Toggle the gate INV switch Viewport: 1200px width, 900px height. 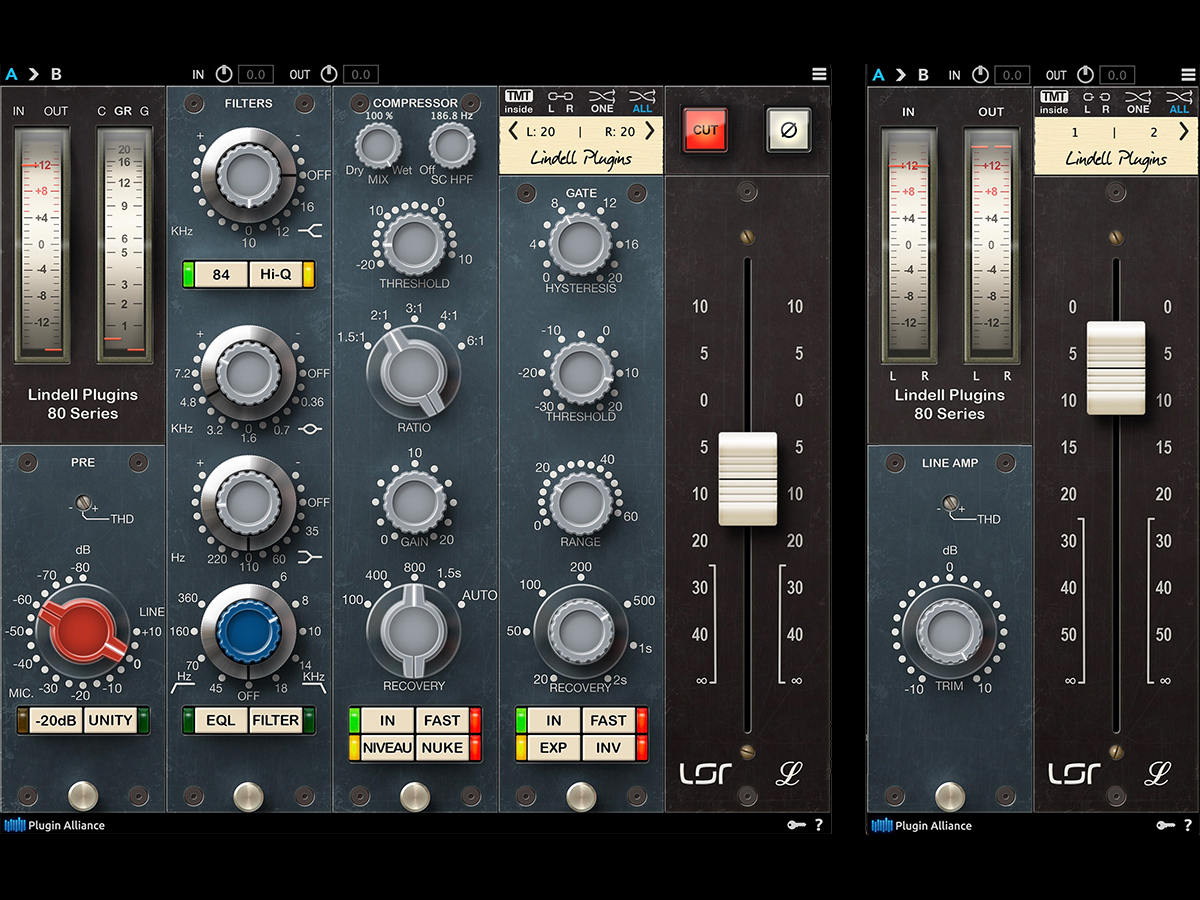click(608, 747)
